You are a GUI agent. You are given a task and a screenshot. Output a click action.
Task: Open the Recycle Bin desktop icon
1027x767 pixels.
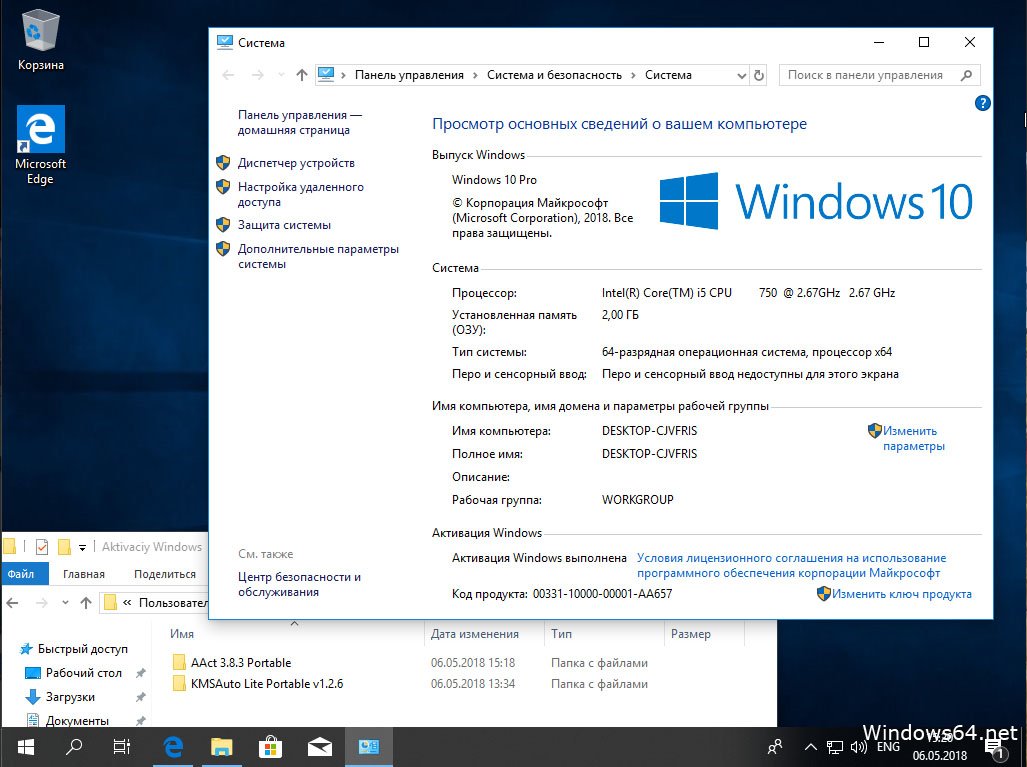pyautogui.click(x=41, y=39)
